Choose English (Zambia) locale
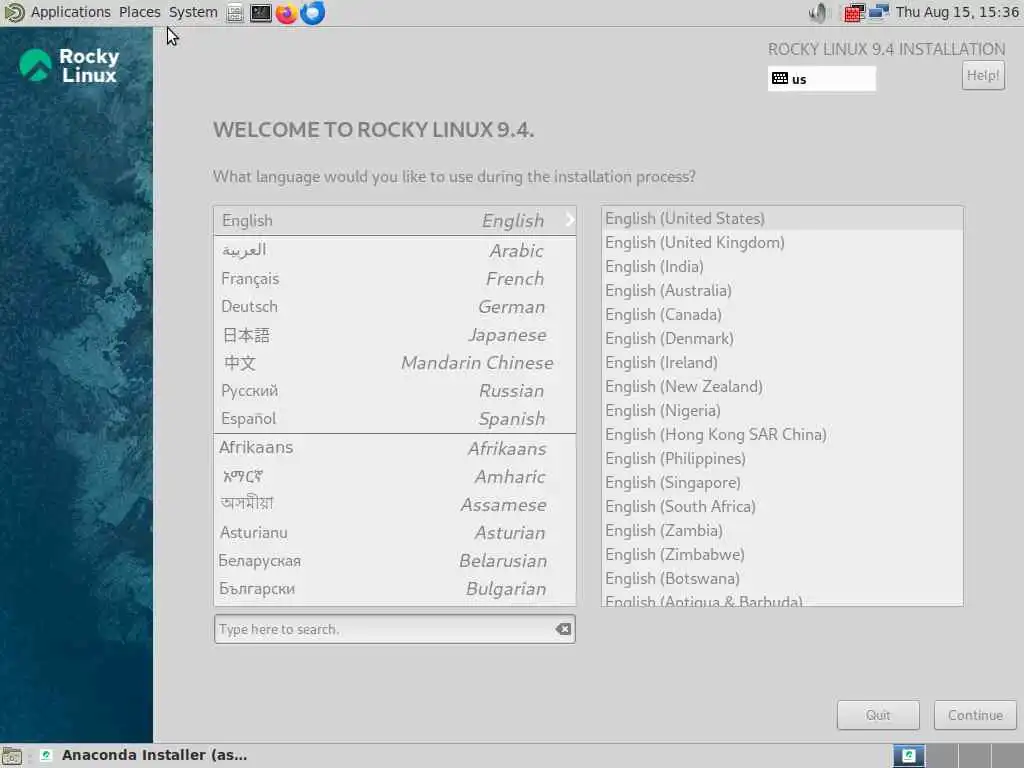Viewport: 1024px width, 768px height. pos(782,531)
